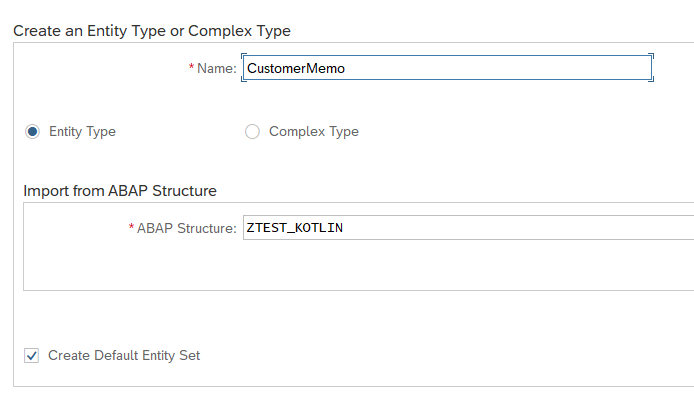Image resolution: width=694 pixels, height=402 pixels.
Task: Select the Complex Type radio button
Action: pyautogui.click(x=252, y=131)
